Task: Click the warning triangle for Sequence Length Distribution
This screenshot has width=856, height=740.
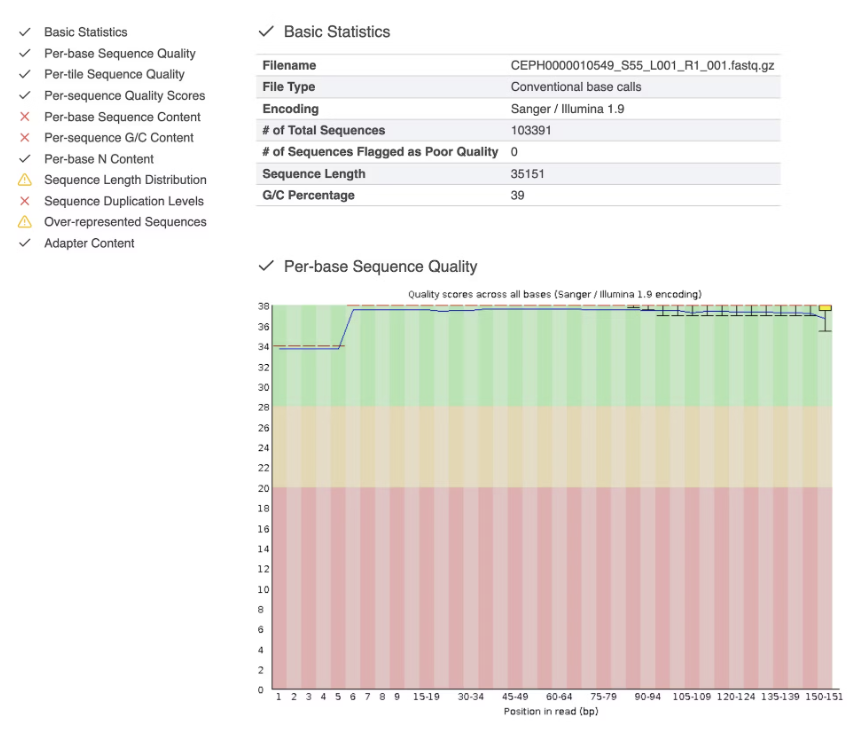Action: pos(25,180)
